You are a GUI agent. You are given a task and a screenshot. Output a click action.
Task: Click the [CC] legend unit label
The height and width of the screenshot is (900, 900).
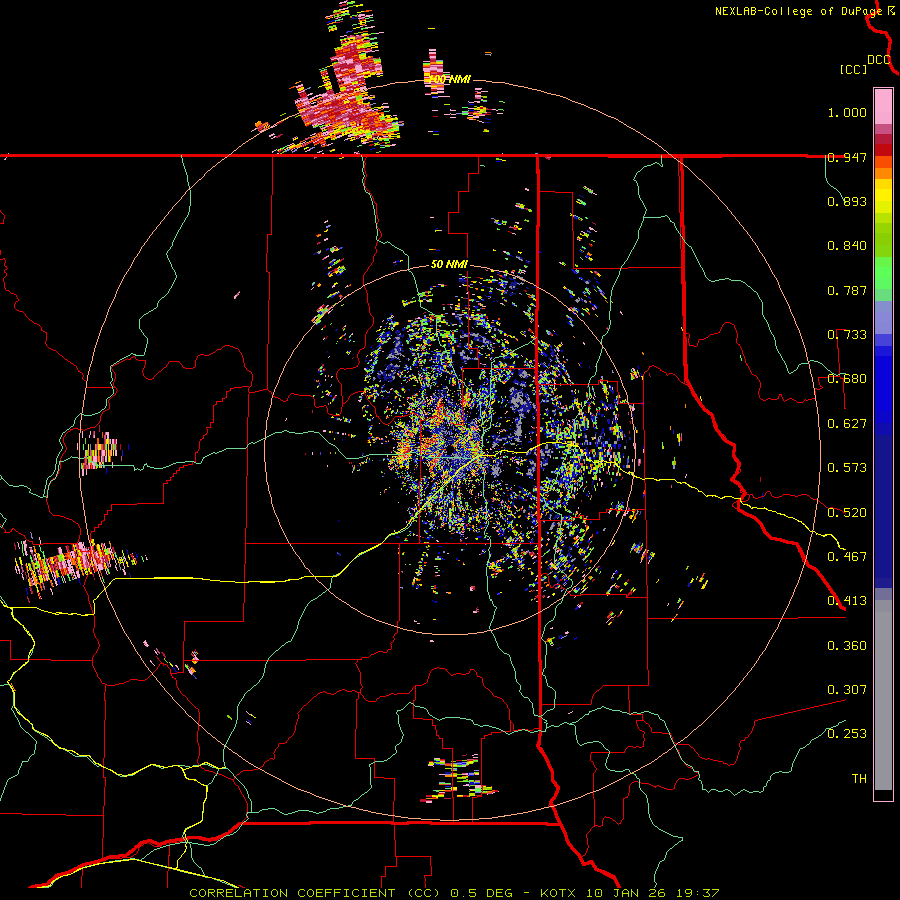[x=854, y=69]
